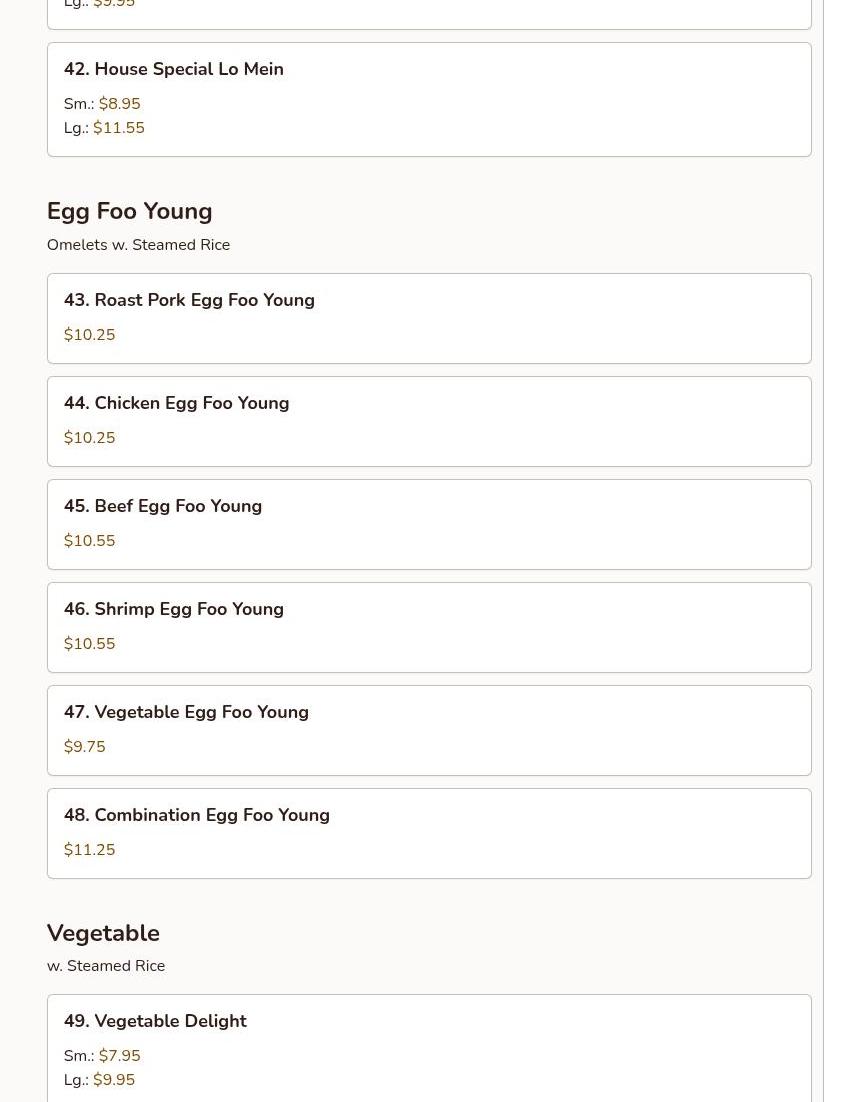Click the Beef Egg Foo Young price
Image resolution: width=844 pixels, height=1102 pixels.
[89, 541]
